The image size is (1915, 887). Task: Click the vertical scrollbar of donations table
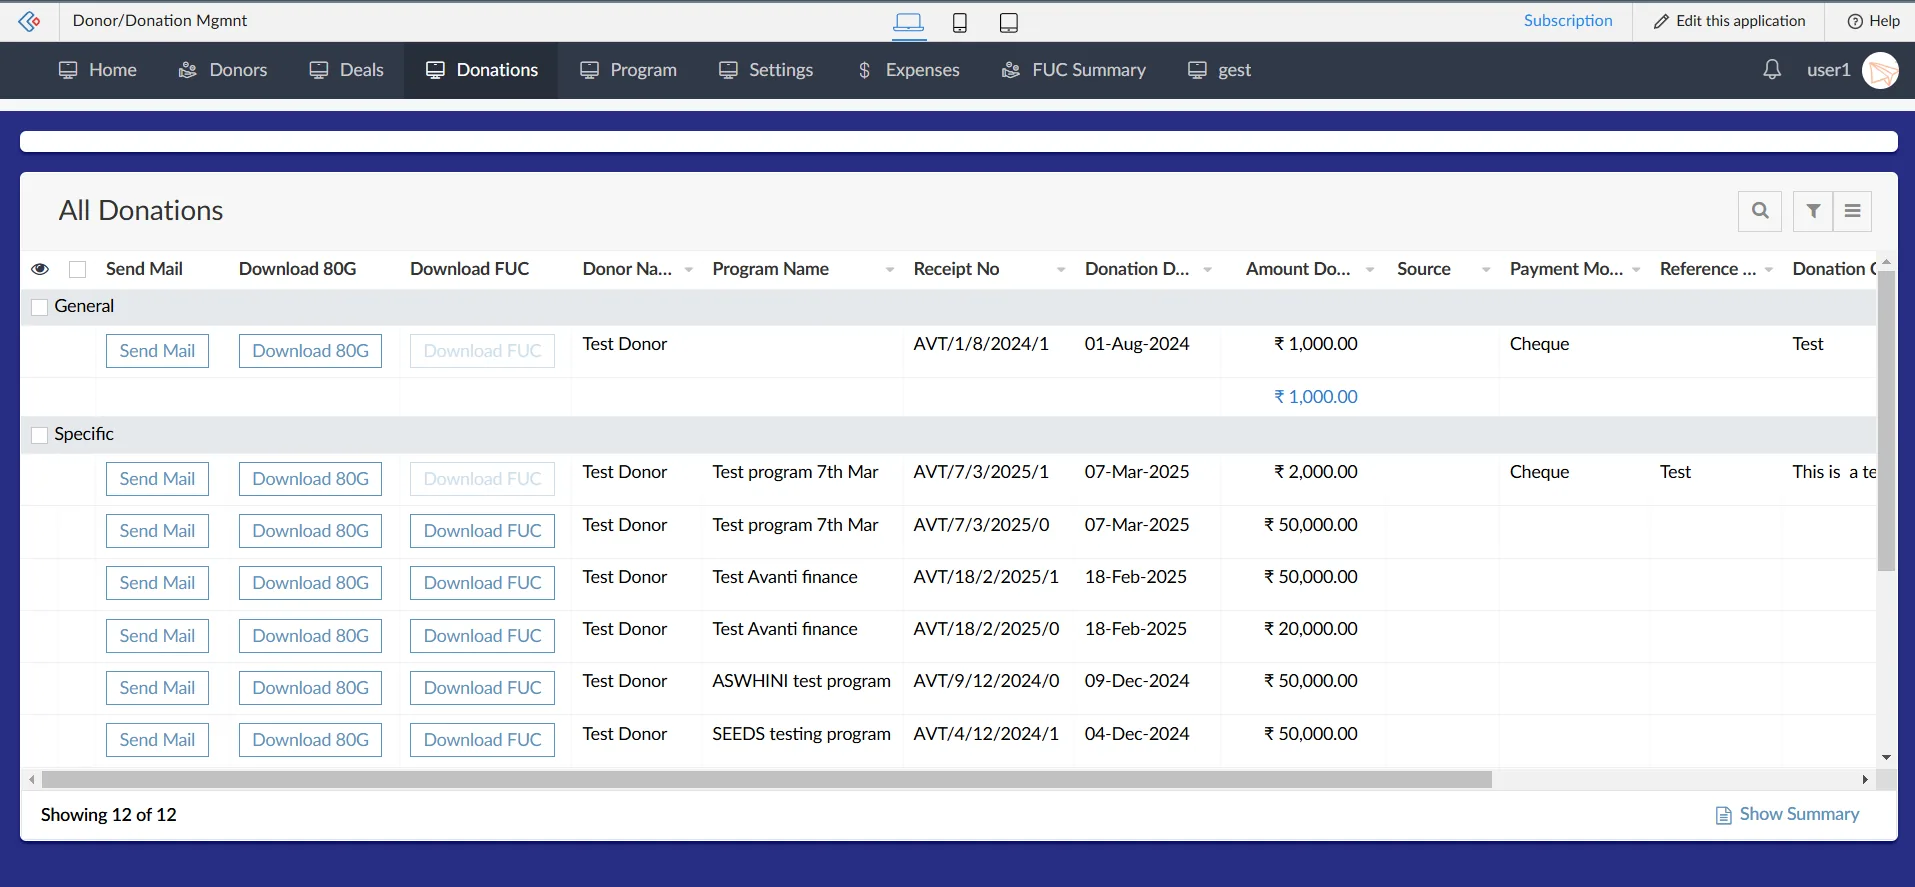1886,420
